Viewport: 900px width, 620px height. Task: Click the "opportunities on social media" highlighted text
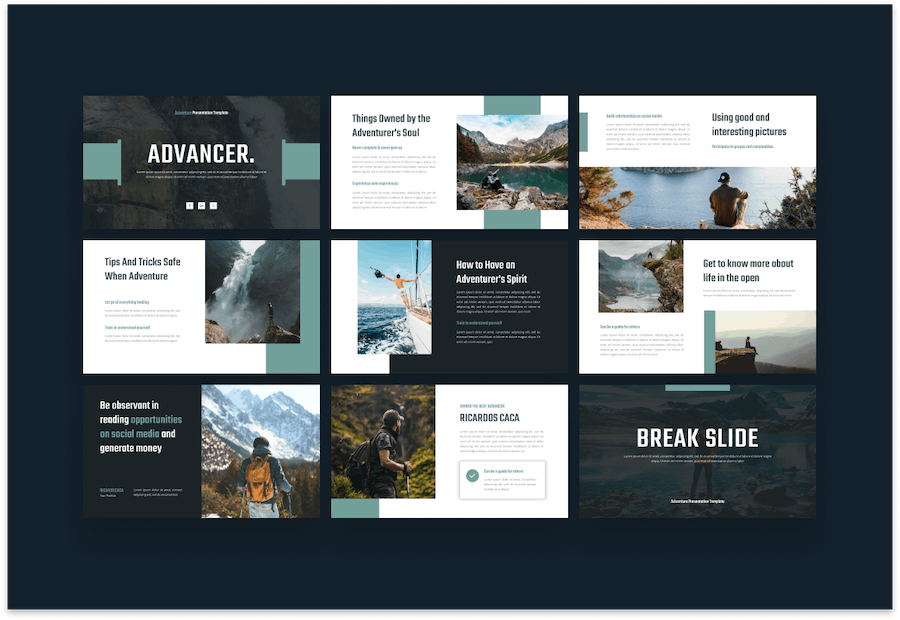[x=141, y=427]
